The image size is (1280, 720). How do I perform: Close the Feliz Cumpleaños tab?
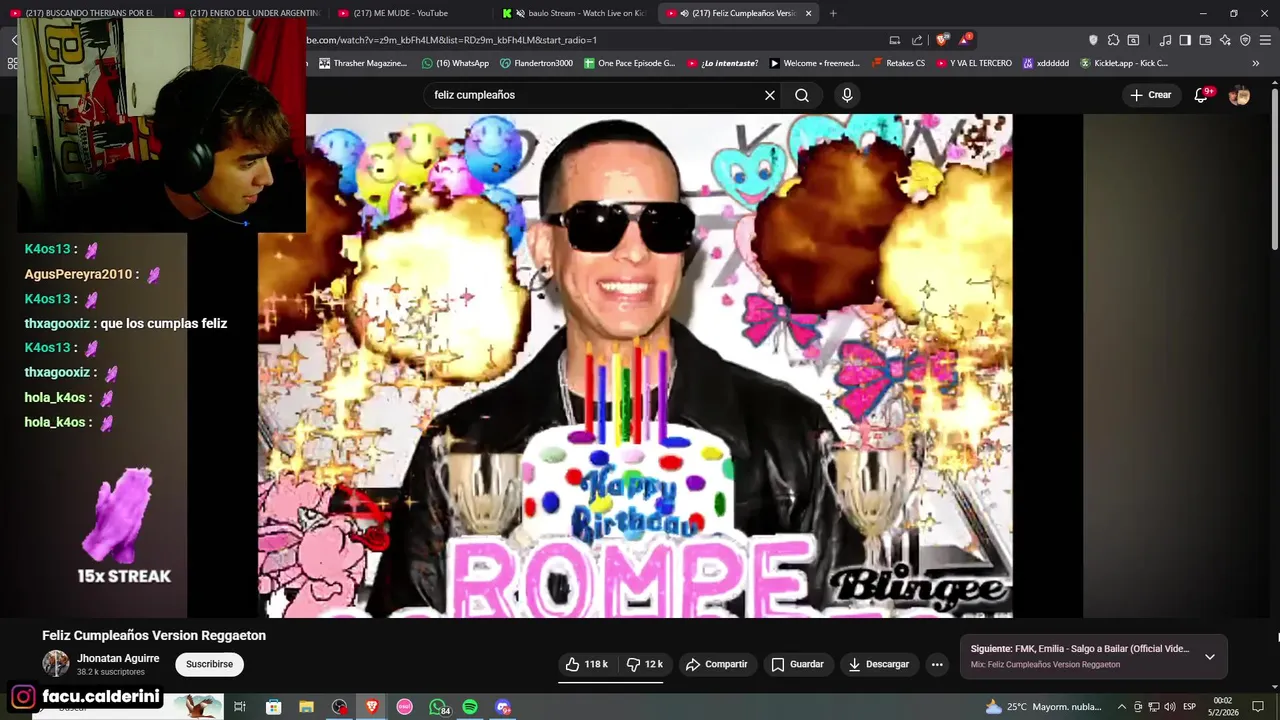pyautogui.click(x=808, y=13)
